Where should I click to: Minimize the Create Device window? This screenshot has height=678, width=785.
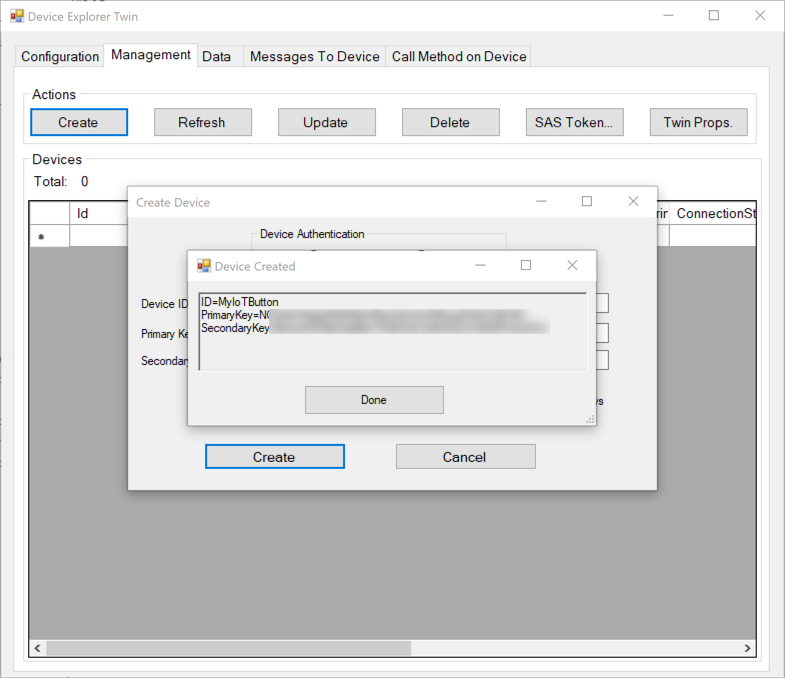(541, 201)
